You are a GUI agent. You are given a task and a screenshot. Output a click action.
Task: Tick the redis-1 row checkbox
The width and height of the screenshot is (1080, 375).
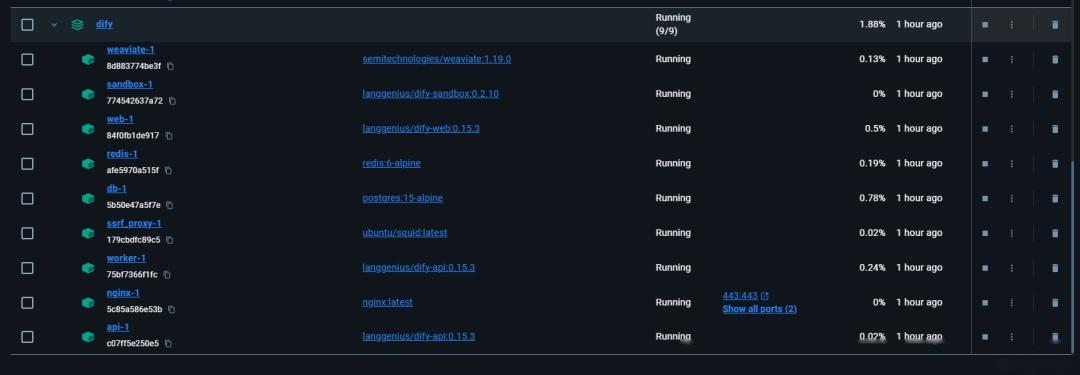coord(27,163)
